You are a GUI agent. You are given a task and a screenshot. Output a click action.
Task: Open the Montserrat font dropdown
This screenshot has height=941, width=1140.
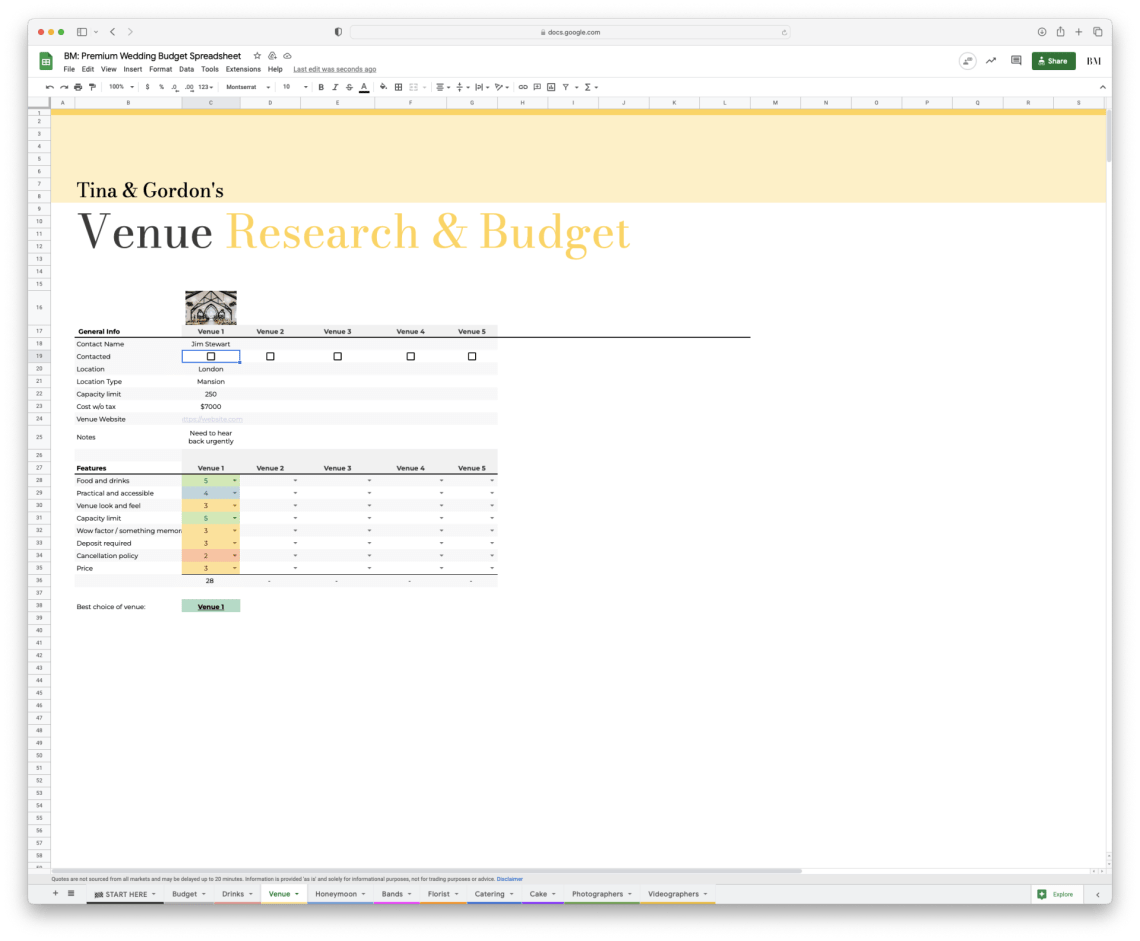click(x=248, y=87)
